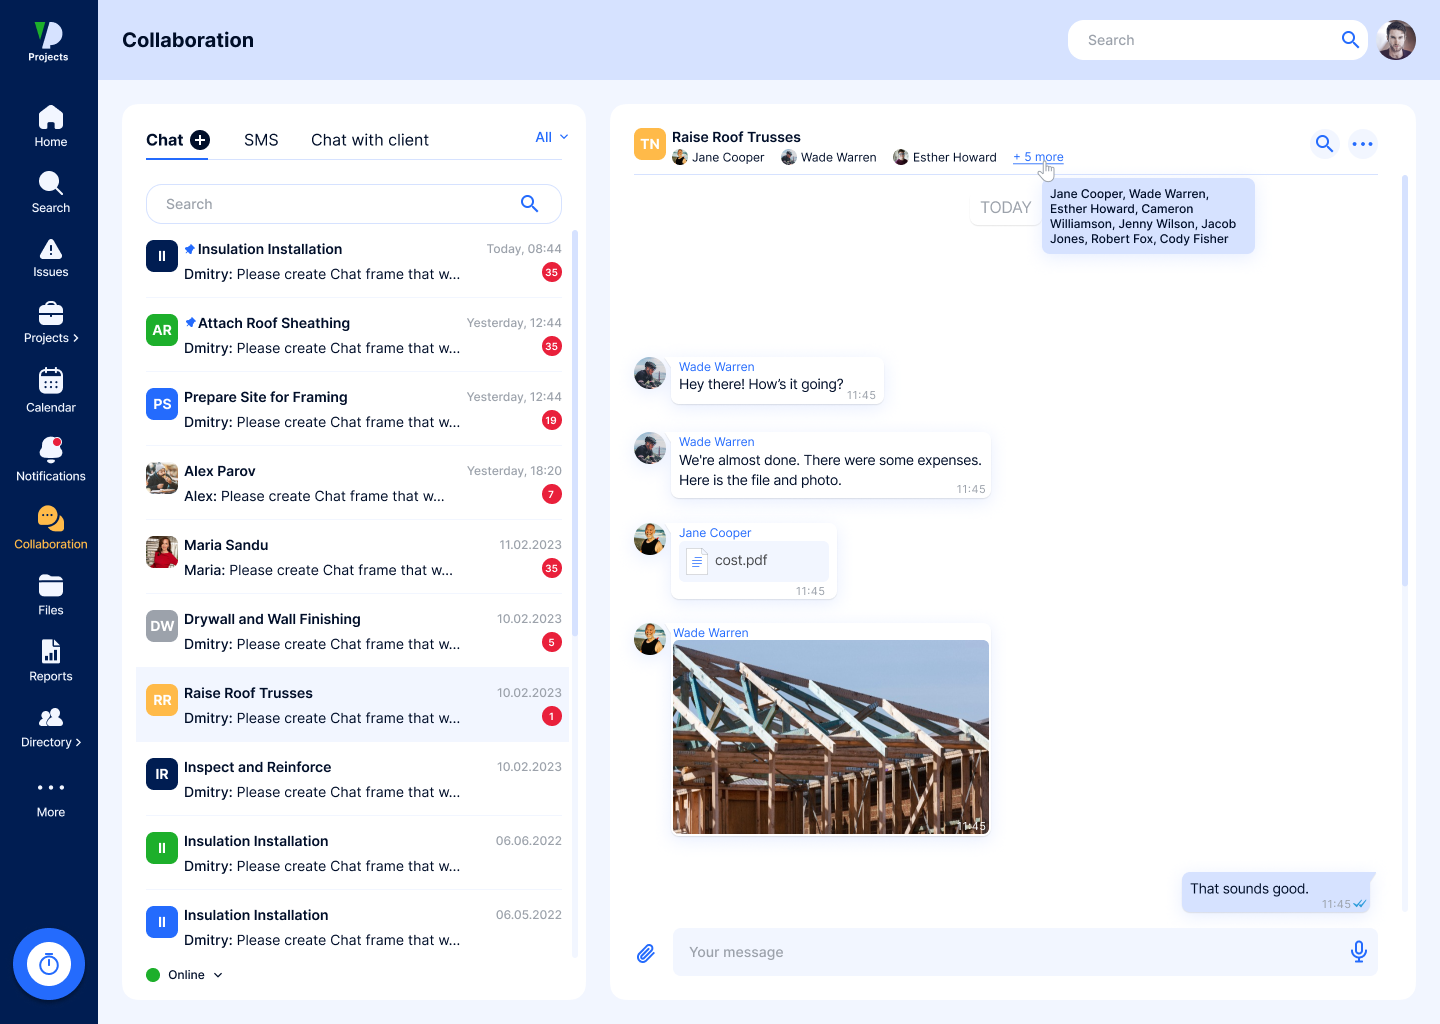Image resolution: width=1440 pixels, height=1024 pixels.
Task: Open the roof trusses photo in chat
Action: coord(830,737)
